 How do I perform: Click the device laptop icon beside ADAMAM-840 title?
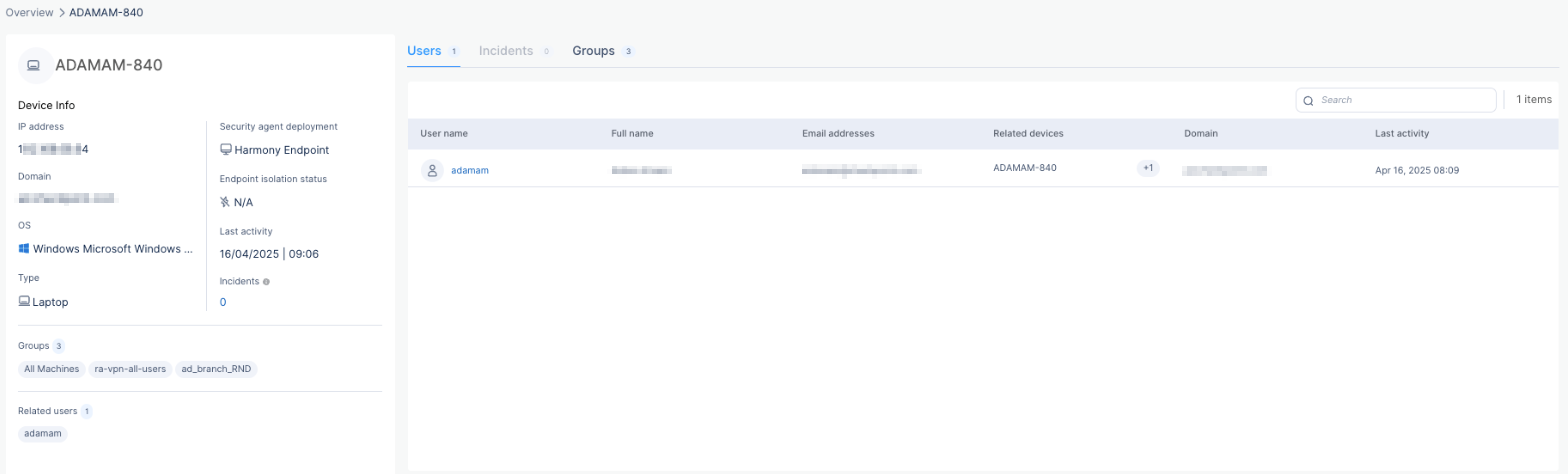[x=35, y=65]
